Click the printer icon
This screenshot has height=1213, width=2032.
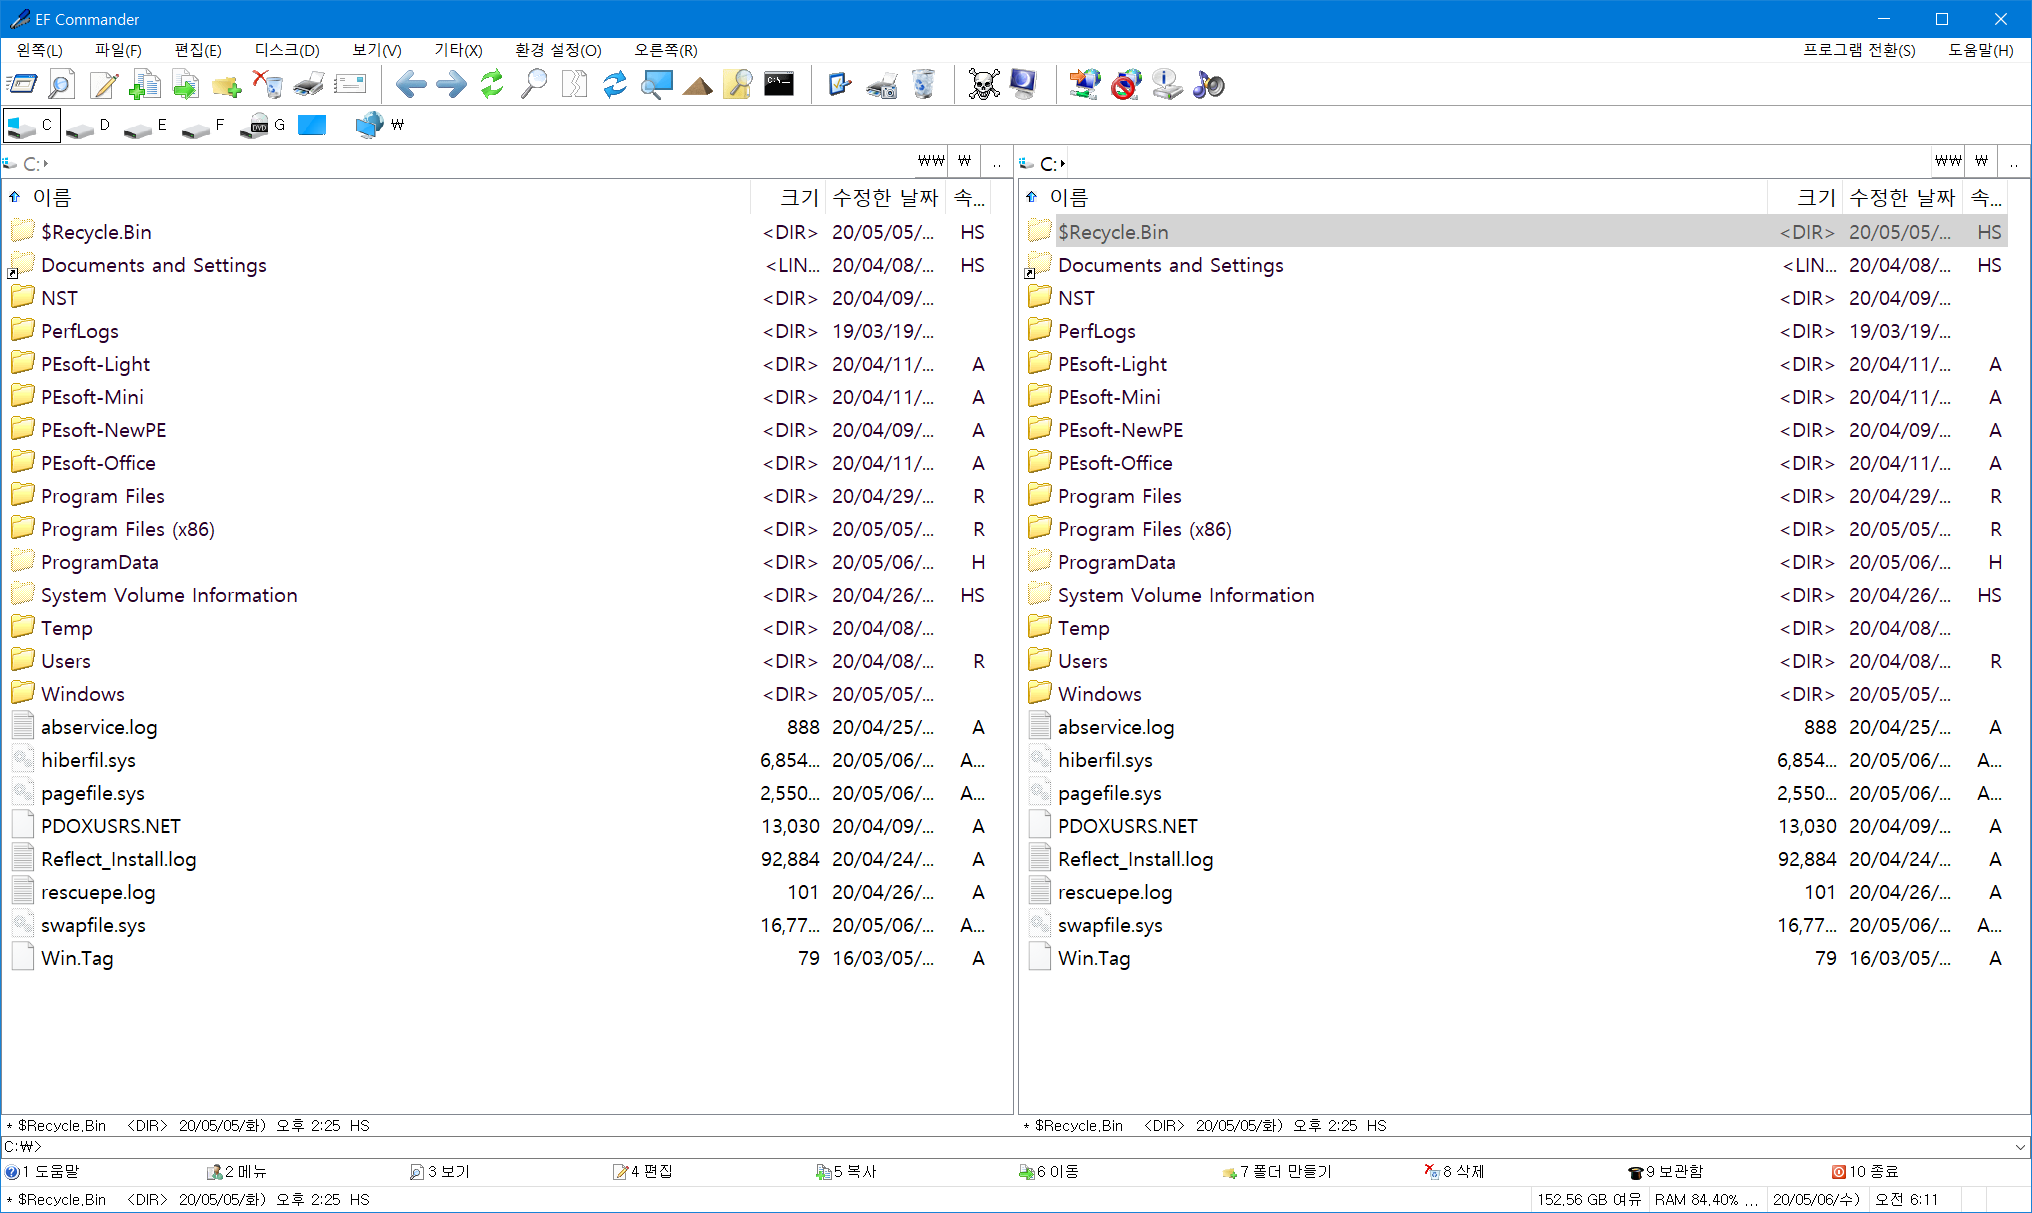(308, 85)
